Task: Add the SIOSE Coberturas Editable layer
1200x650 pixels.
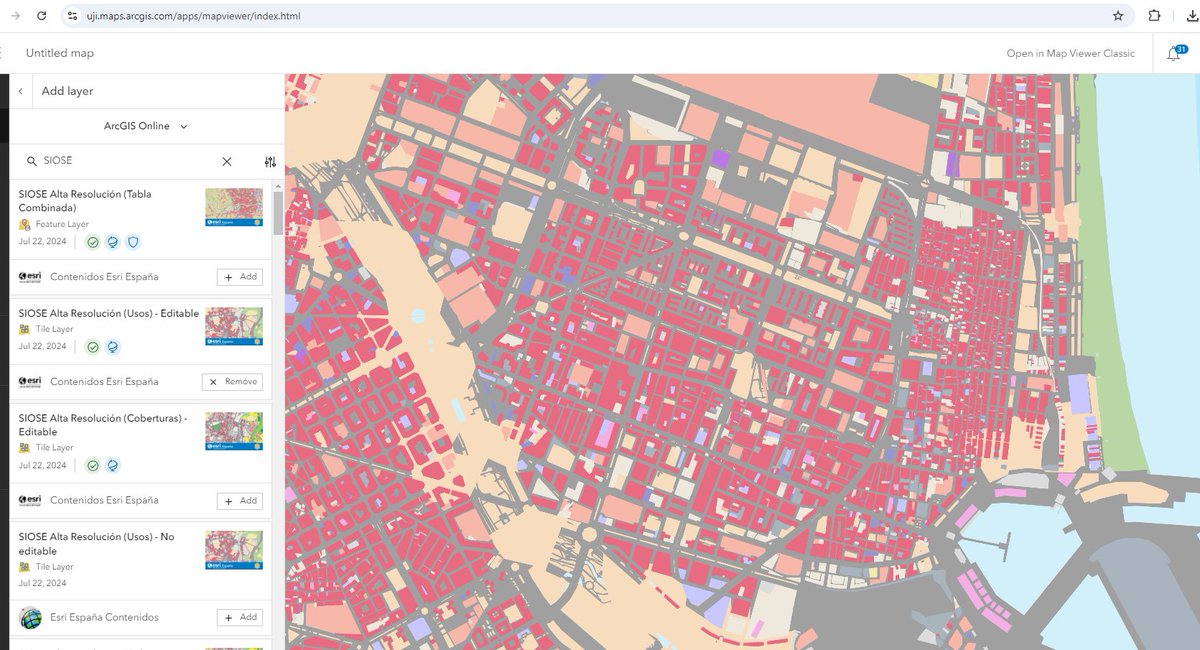Action: click(240, 501)
